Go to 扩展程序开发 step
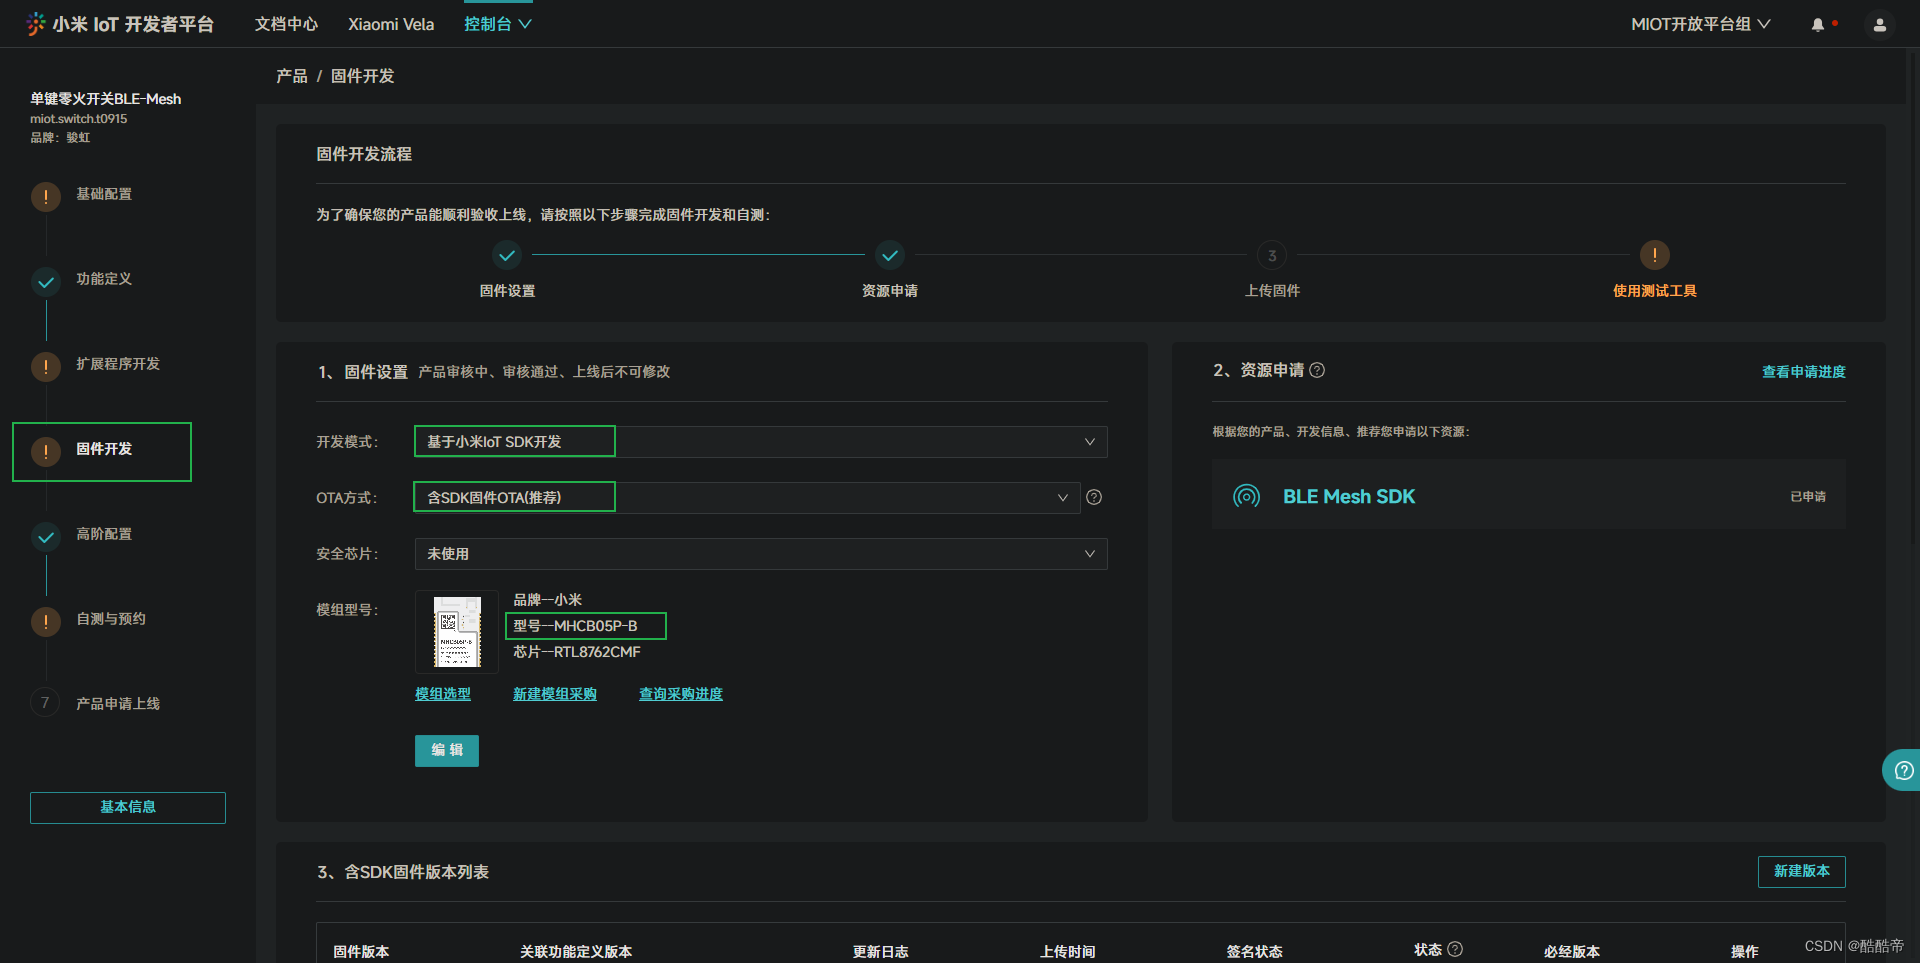This screenshot has width=1920, height=963. pos(118,364)
